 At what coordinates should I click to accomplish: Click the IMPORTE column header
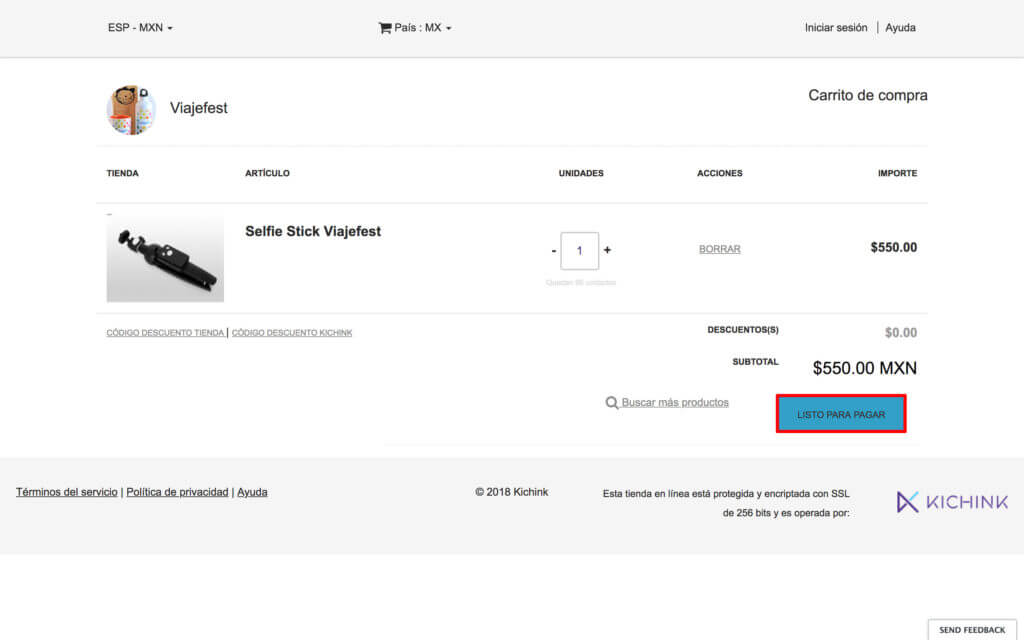(897, 173)
